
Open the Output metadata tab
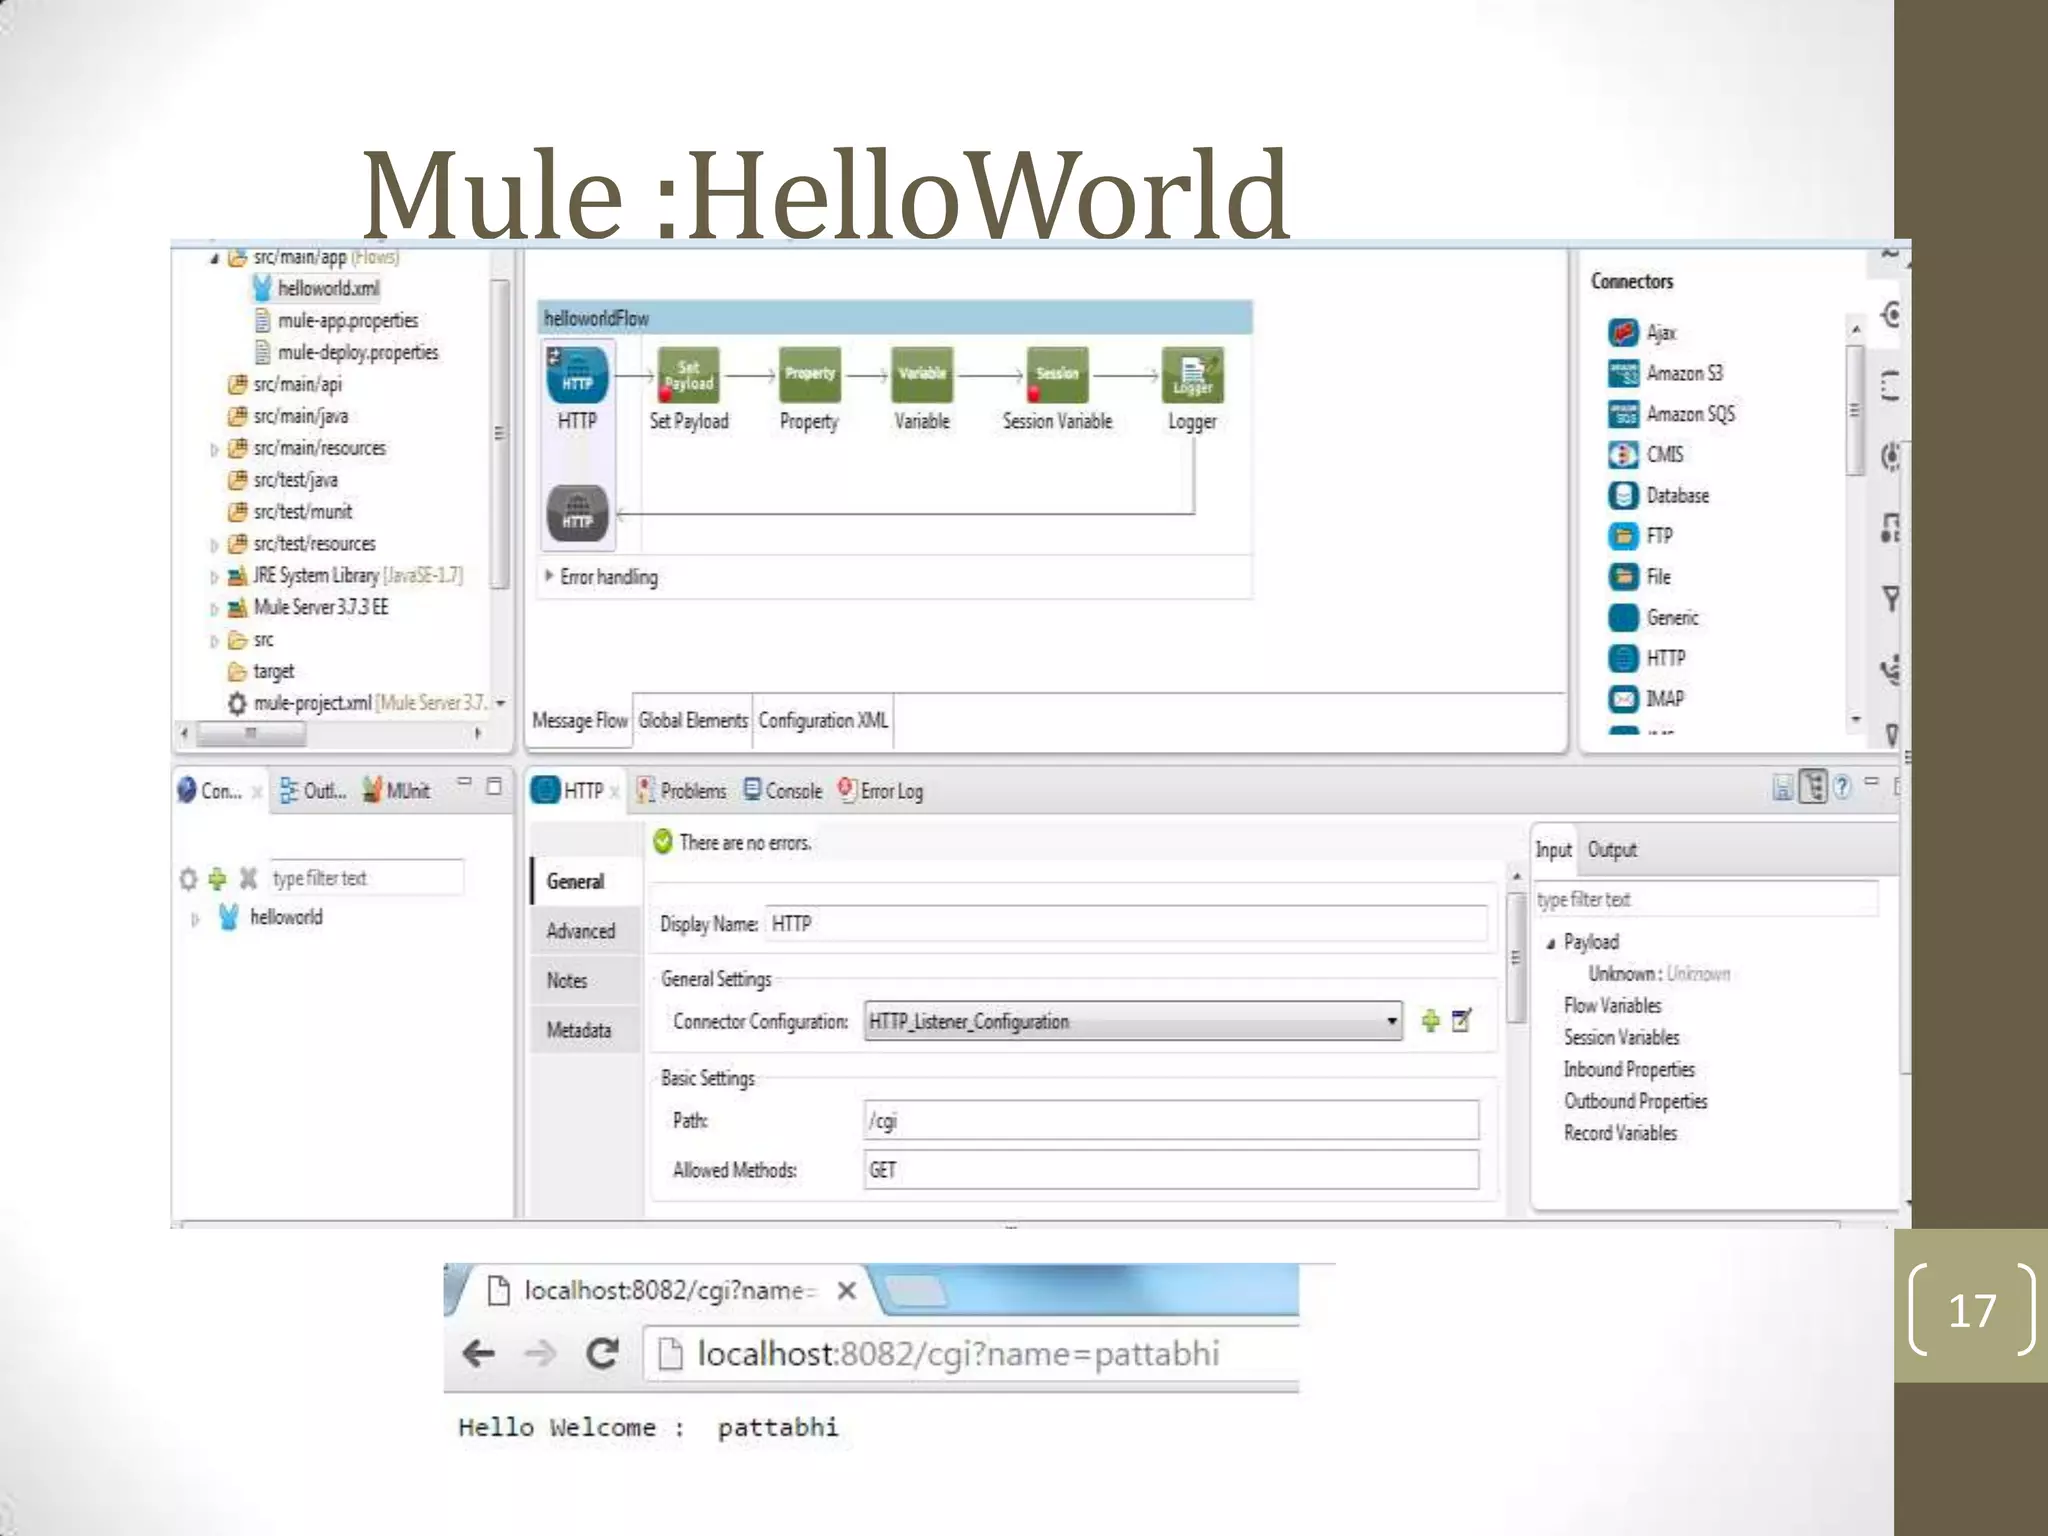pos(1612,850)
